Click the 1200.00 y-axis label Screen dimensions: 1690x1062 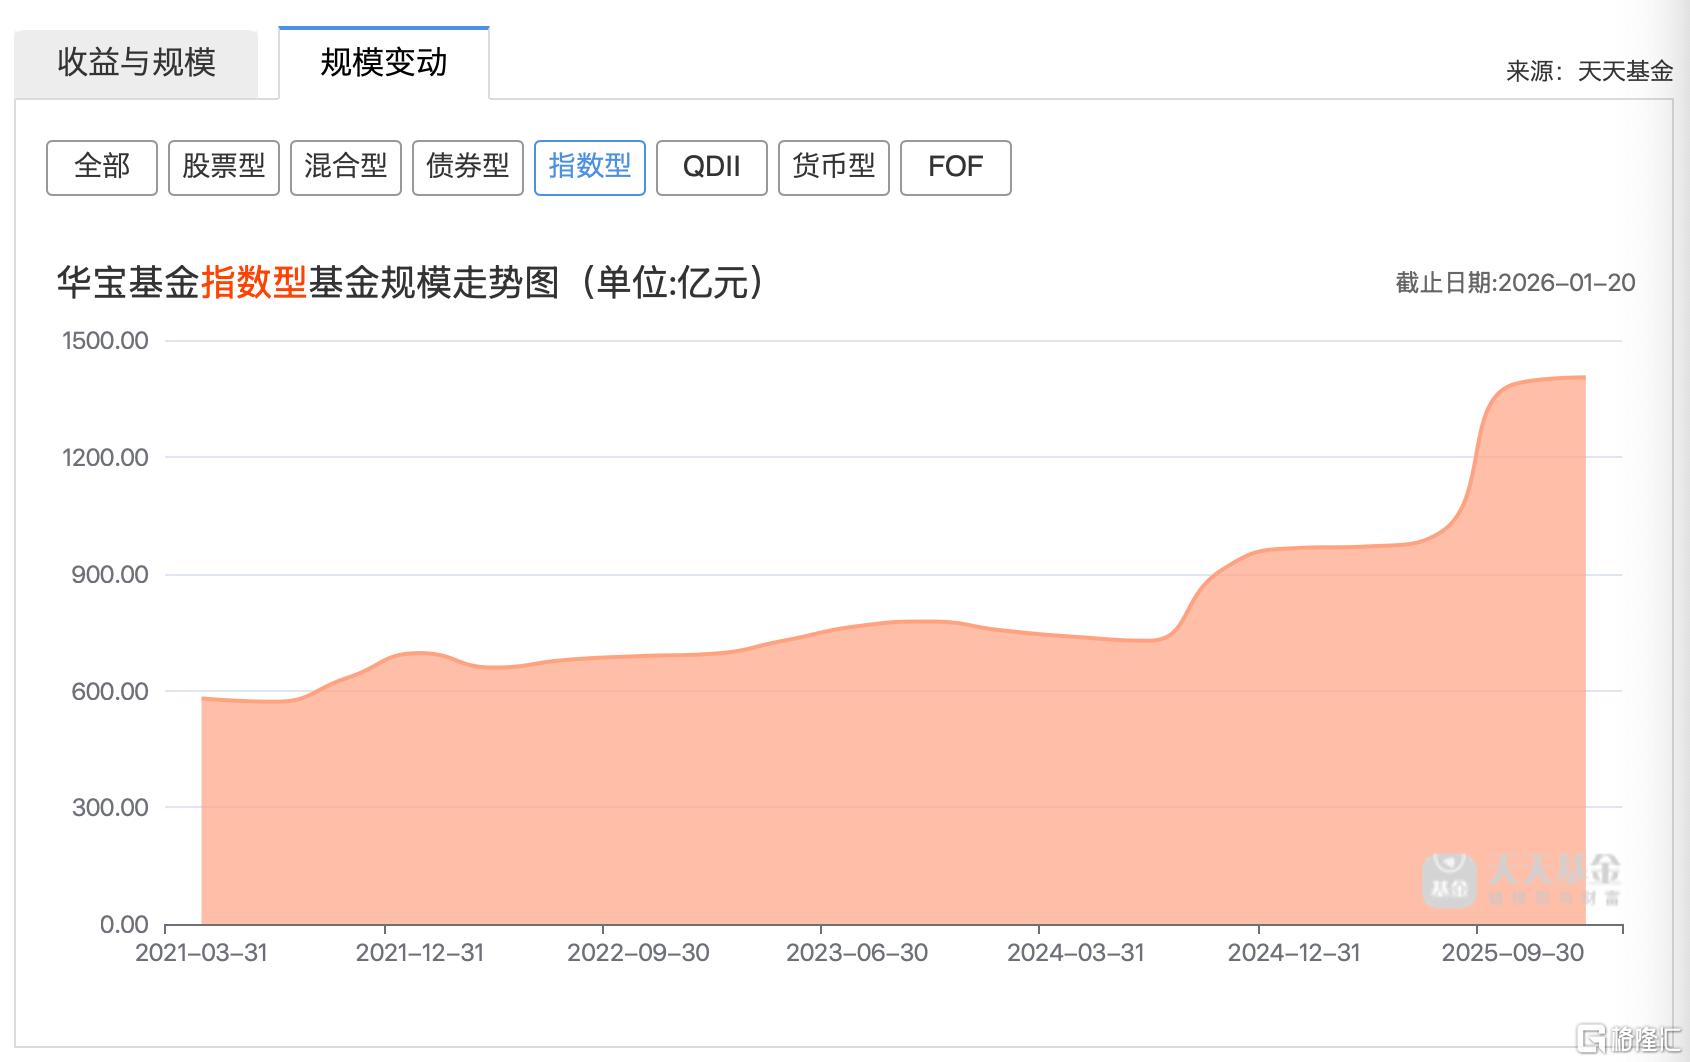[x=105, y=458]
